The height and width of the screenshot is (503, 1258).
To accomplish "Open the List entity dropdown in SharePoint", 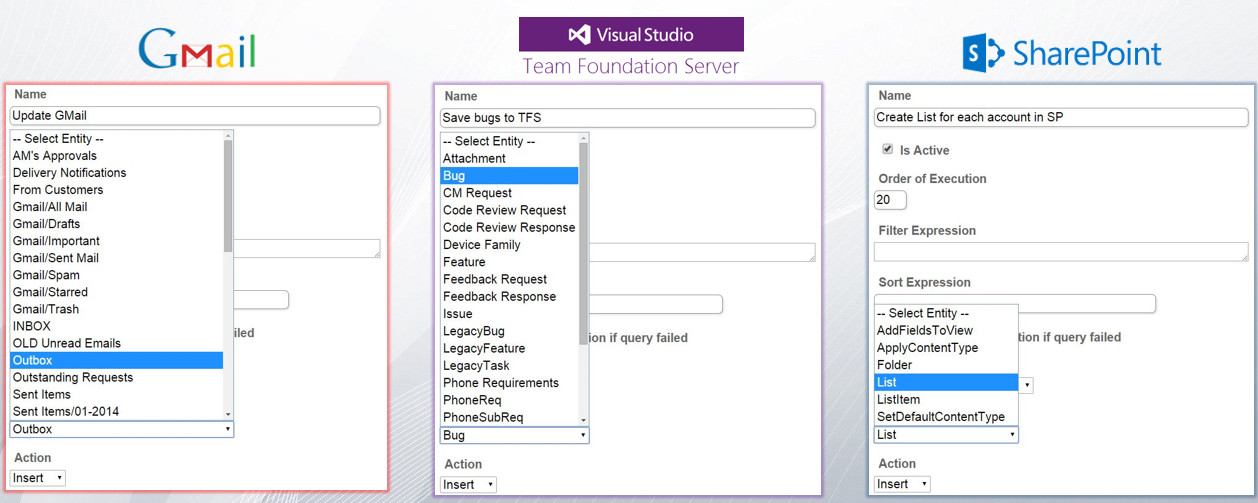I will pyautogui.click(x=945, y=434).
